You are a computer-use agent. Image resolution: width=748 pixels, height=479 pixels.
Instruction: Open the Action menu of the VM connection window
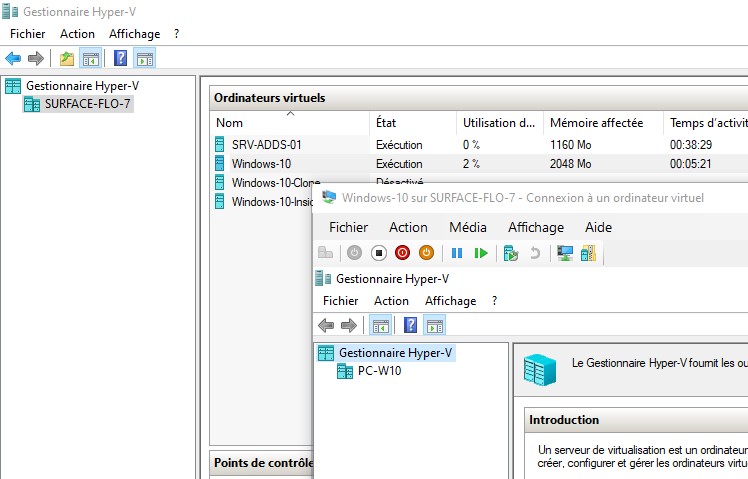408,227
